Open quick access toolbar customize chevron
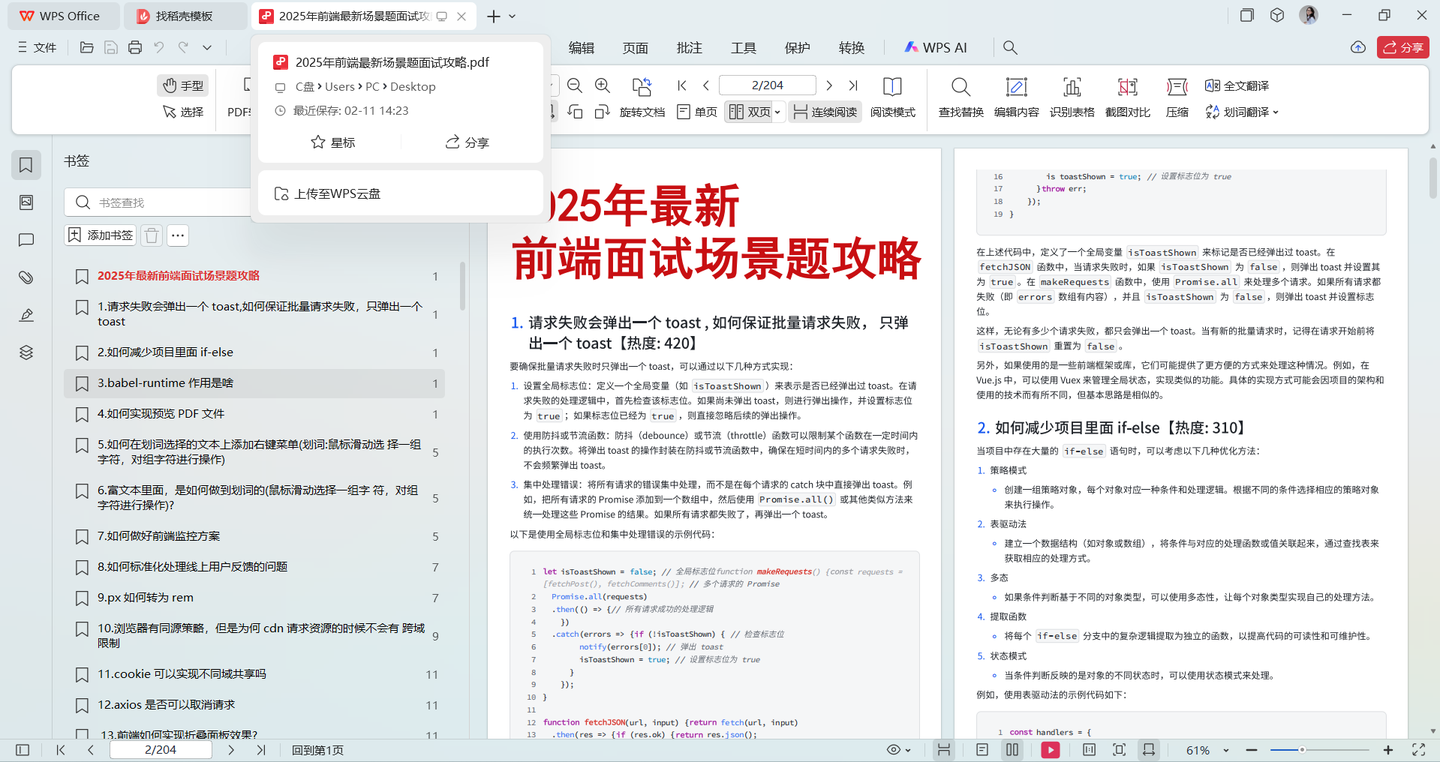This screenshot has width=1440, height=762. click(x=207, y=47)
